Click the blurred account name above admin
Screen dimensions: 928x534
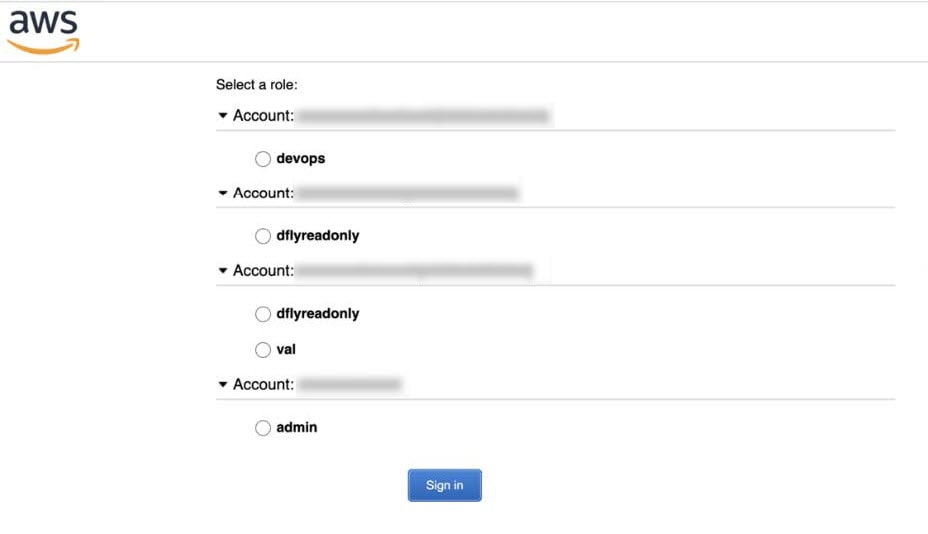pos(349,385)
